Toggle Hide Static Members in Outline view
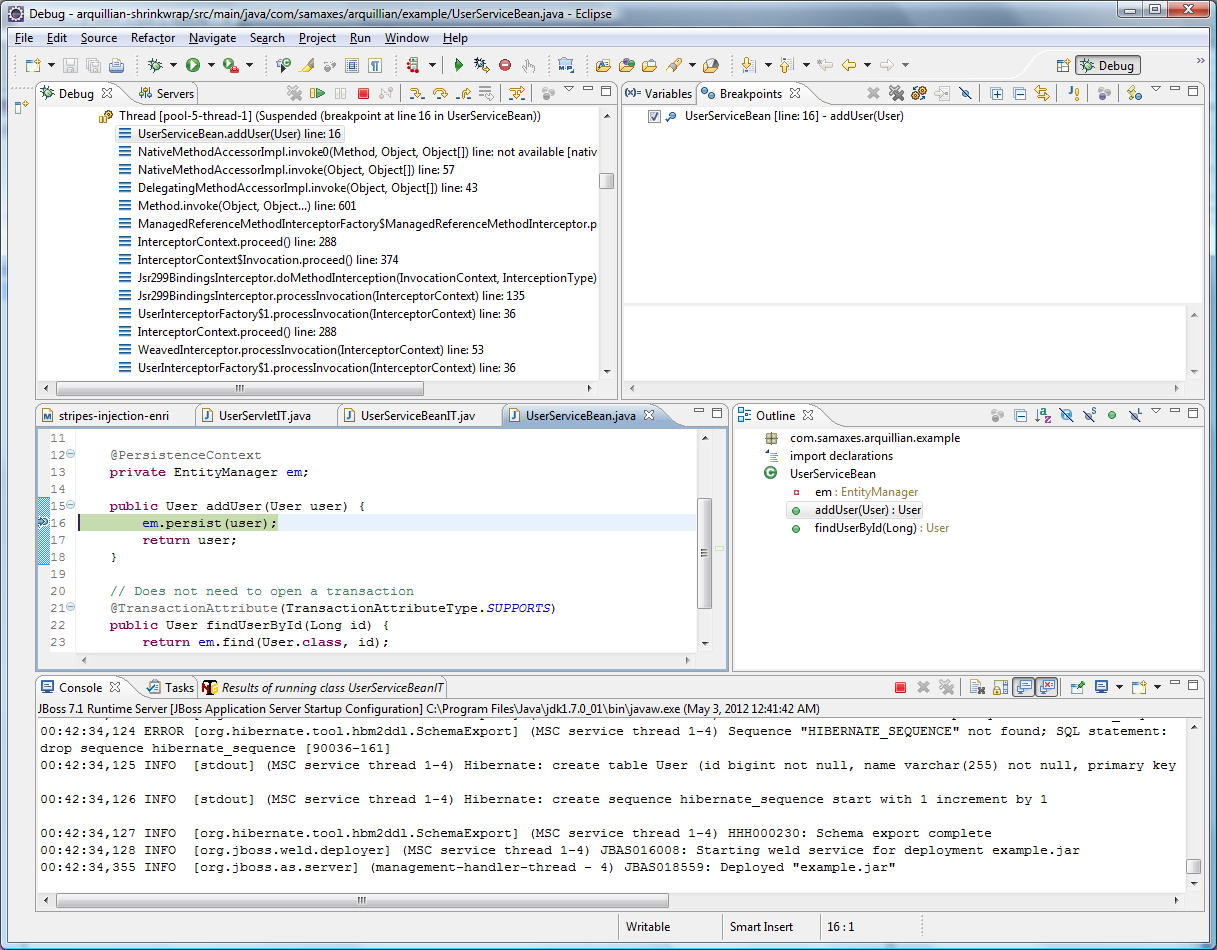Image resolution: width=1217 pixels, height=950 pixels. pyautogui.click(x=1089, y=415)
